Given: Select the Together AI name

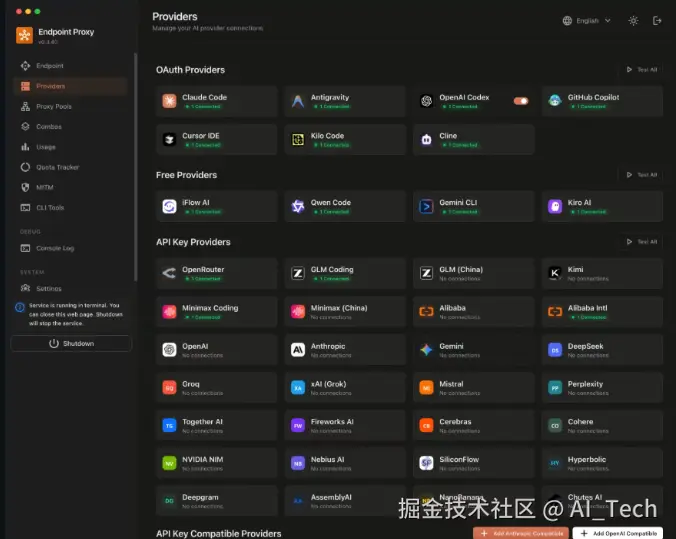Looking at the screenshot, I should pos(202,421).
